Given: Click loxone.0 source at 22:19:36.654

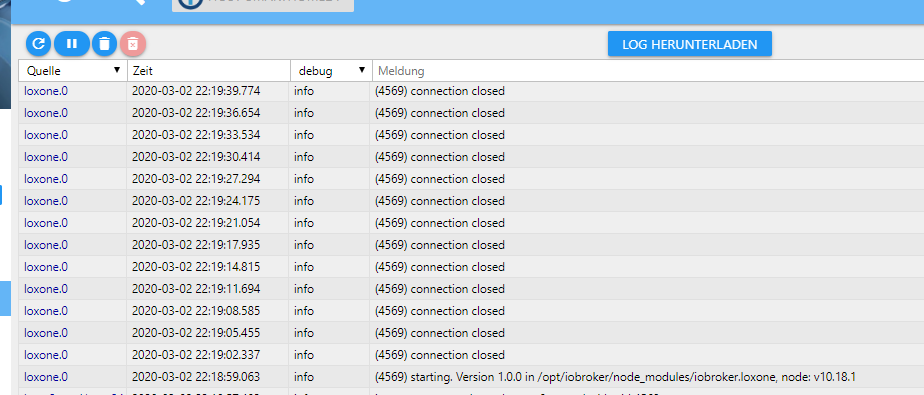Looking at the screenshot, I should coord(46,113).
